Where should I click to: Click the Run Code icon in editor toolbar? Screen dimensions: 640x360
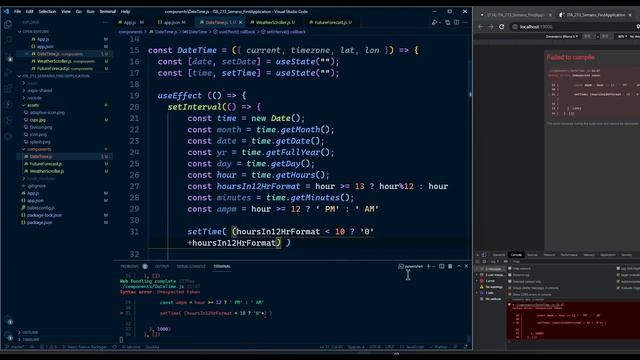pyautogui.click(x=435, y=22)
